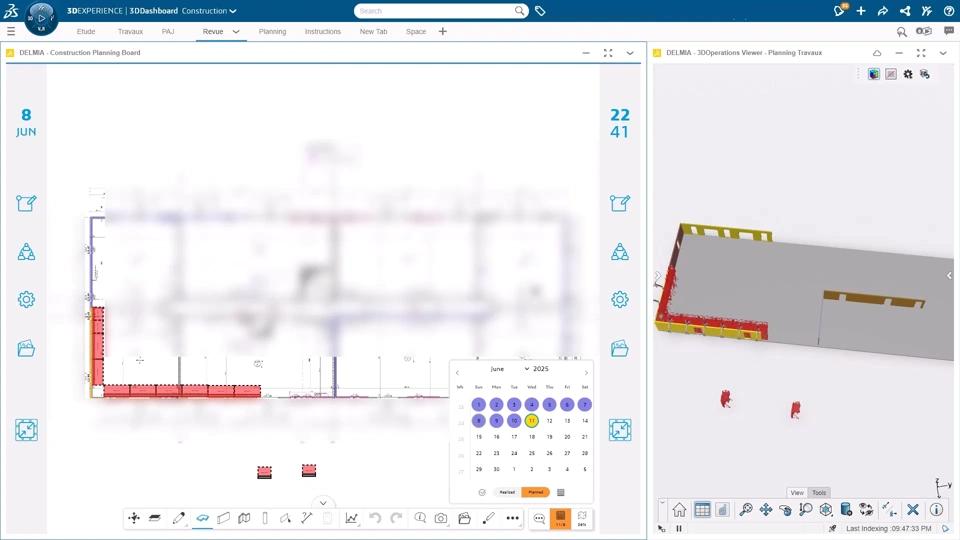Open the comments speech bubble button

click(x=539, y=519)
